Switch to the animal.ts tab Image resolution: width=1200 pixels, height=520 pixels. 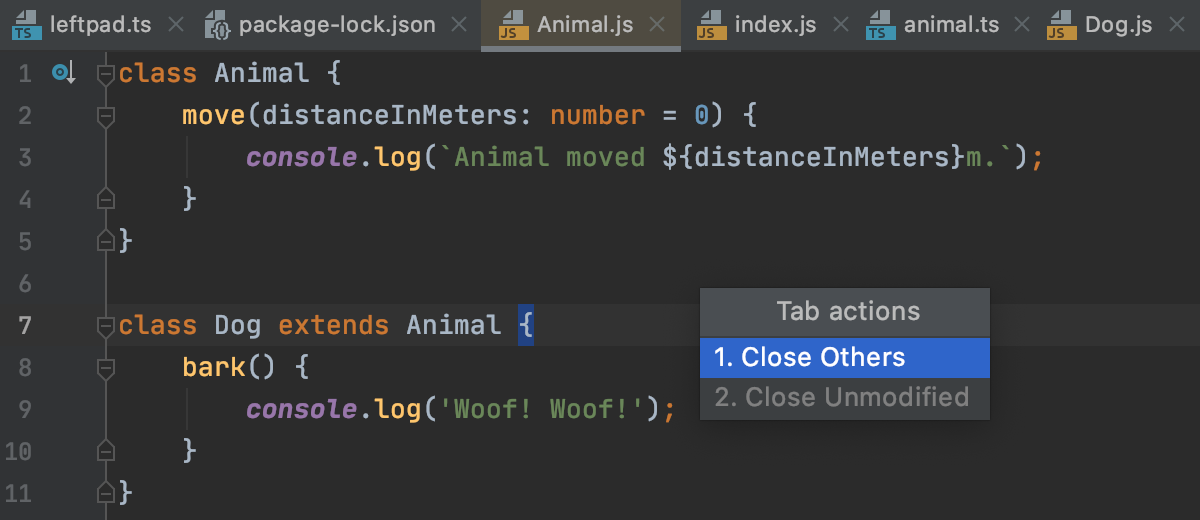tap(950, 25)
